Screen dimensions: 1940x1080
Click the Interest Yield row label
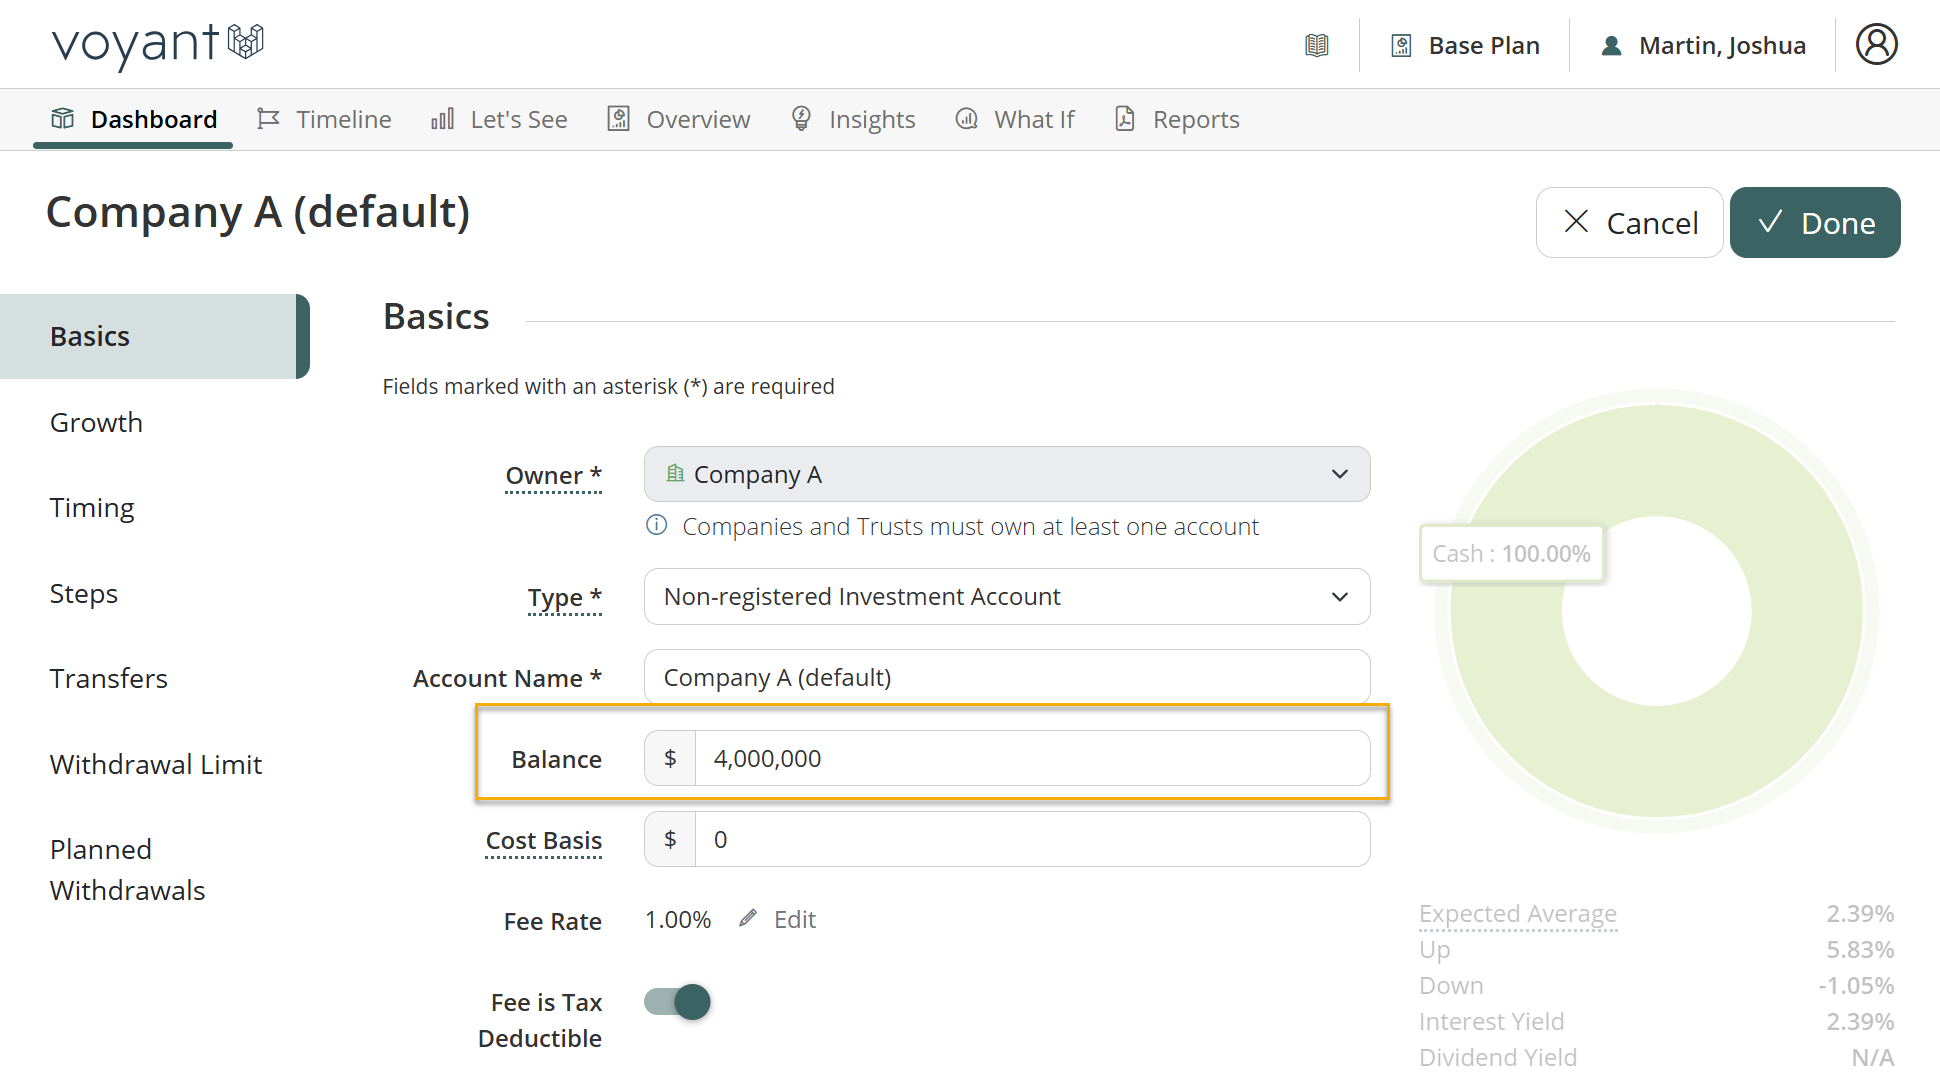pos(1492,1022)
